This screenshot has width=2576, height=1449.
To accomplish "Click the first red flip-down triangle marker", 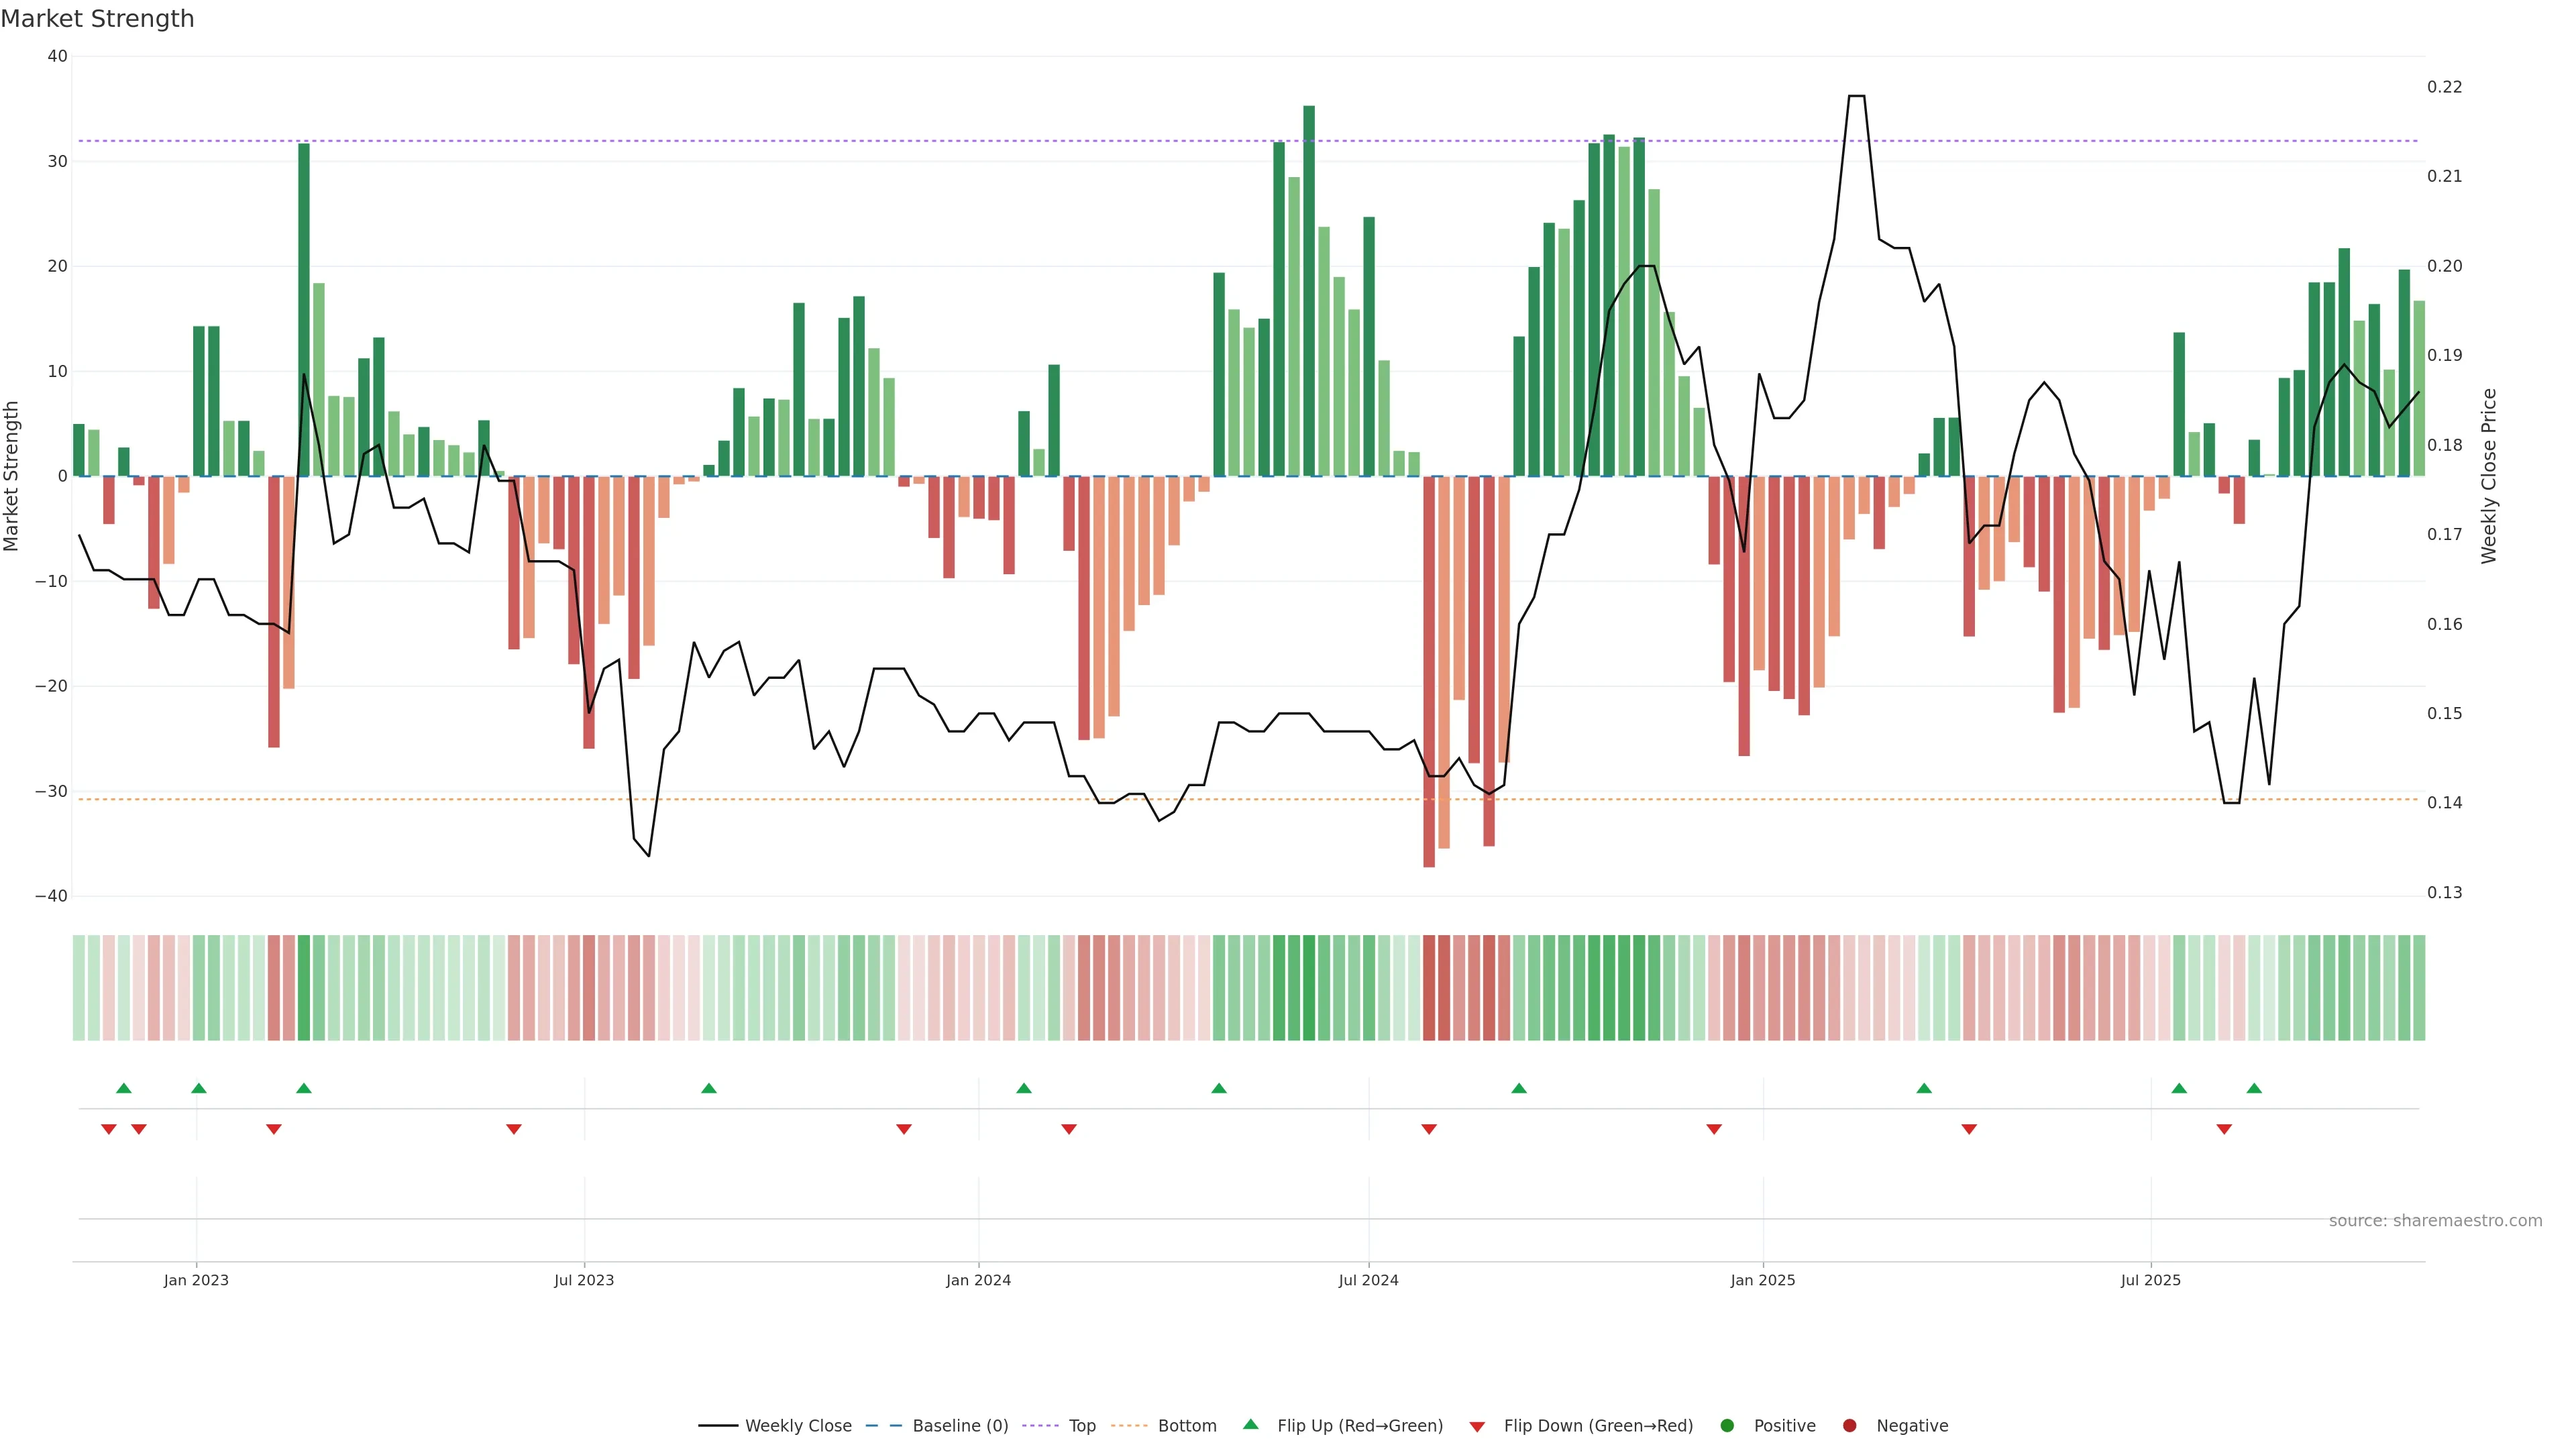I will (x=109, y=1129).
